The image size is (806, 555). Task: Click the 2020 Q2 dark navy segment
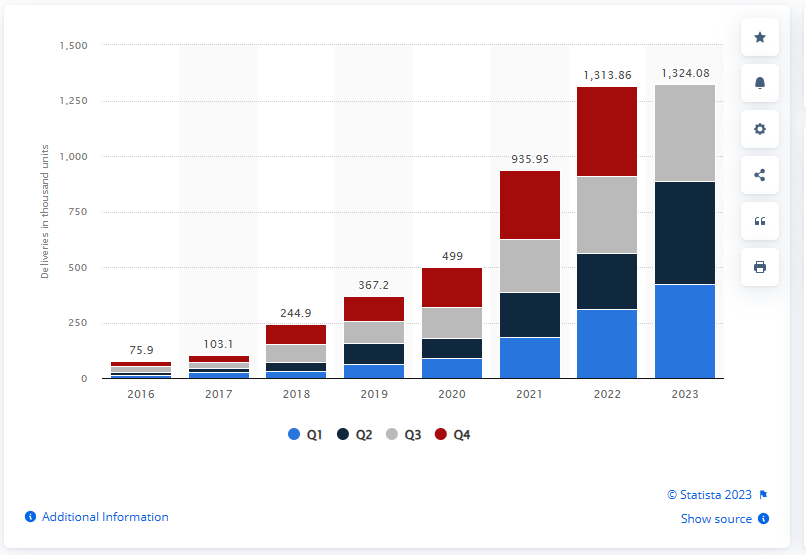click(x=452, y=348)
